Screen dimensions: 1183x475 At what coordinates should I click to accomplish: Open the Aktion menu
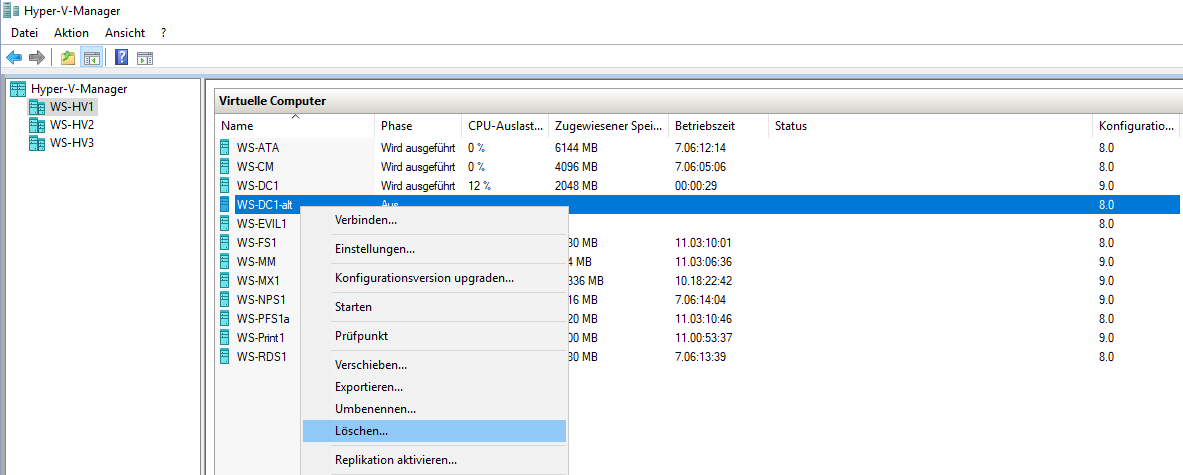[72, 33]
